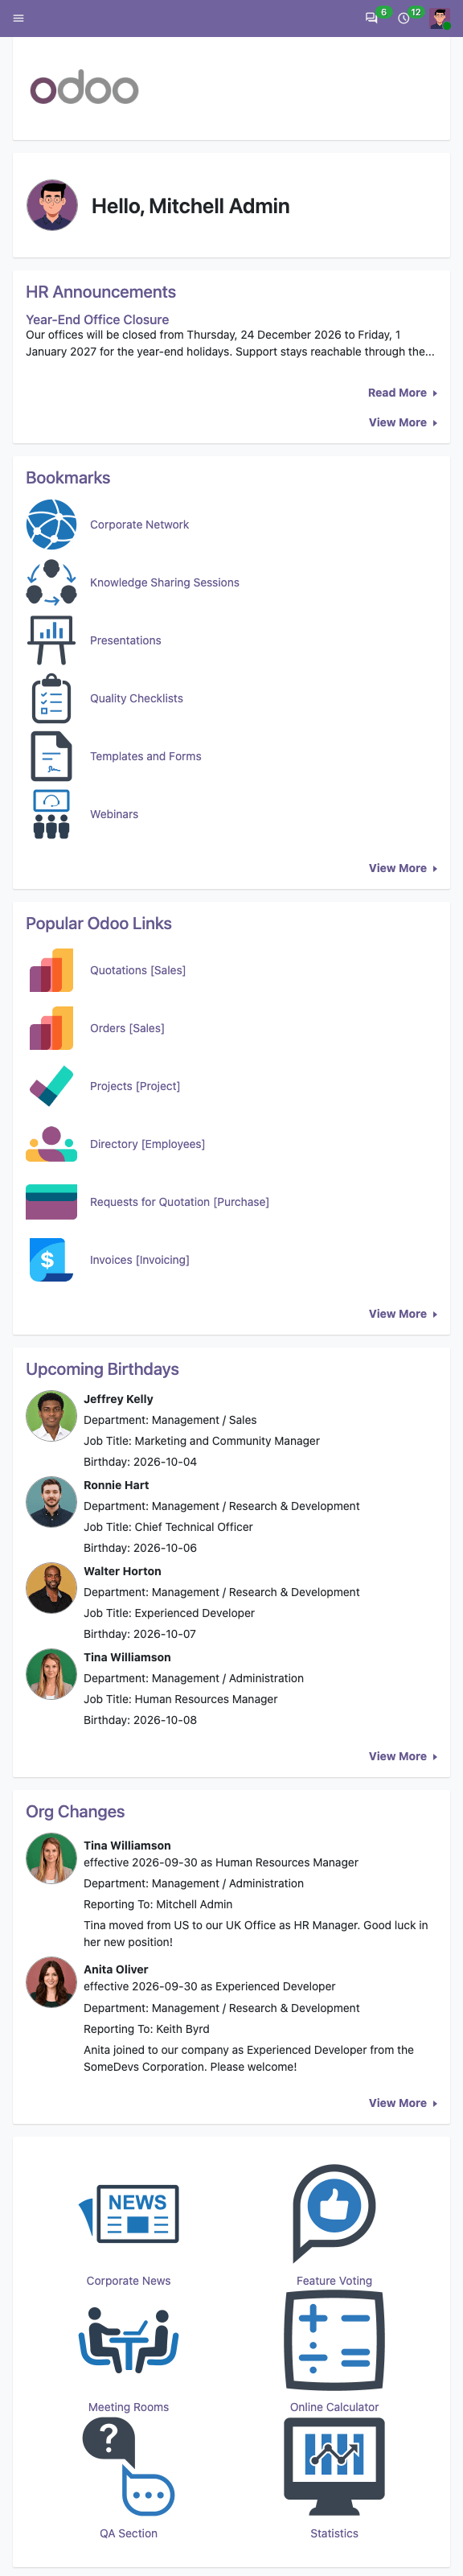Click the Presentations board icon
This screenshot has height=2576, width=463.
click(51, 641)
